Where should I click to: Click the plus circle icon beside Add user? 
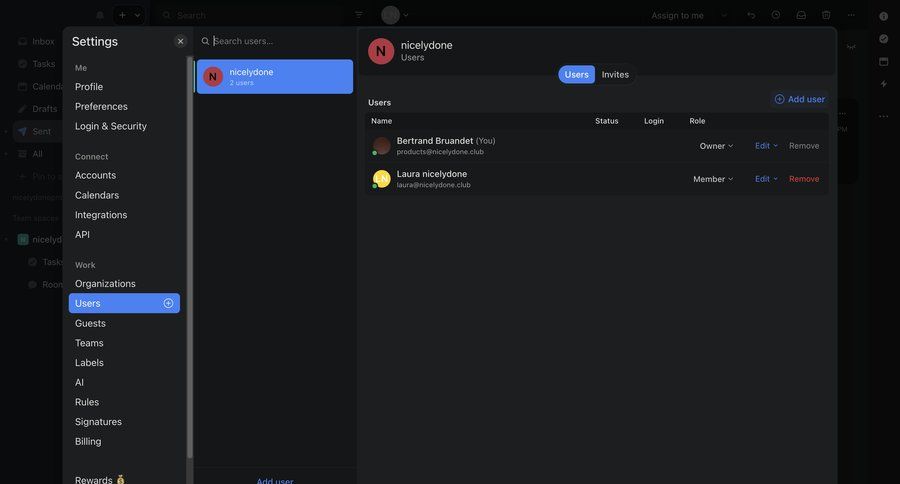[779, 99]
